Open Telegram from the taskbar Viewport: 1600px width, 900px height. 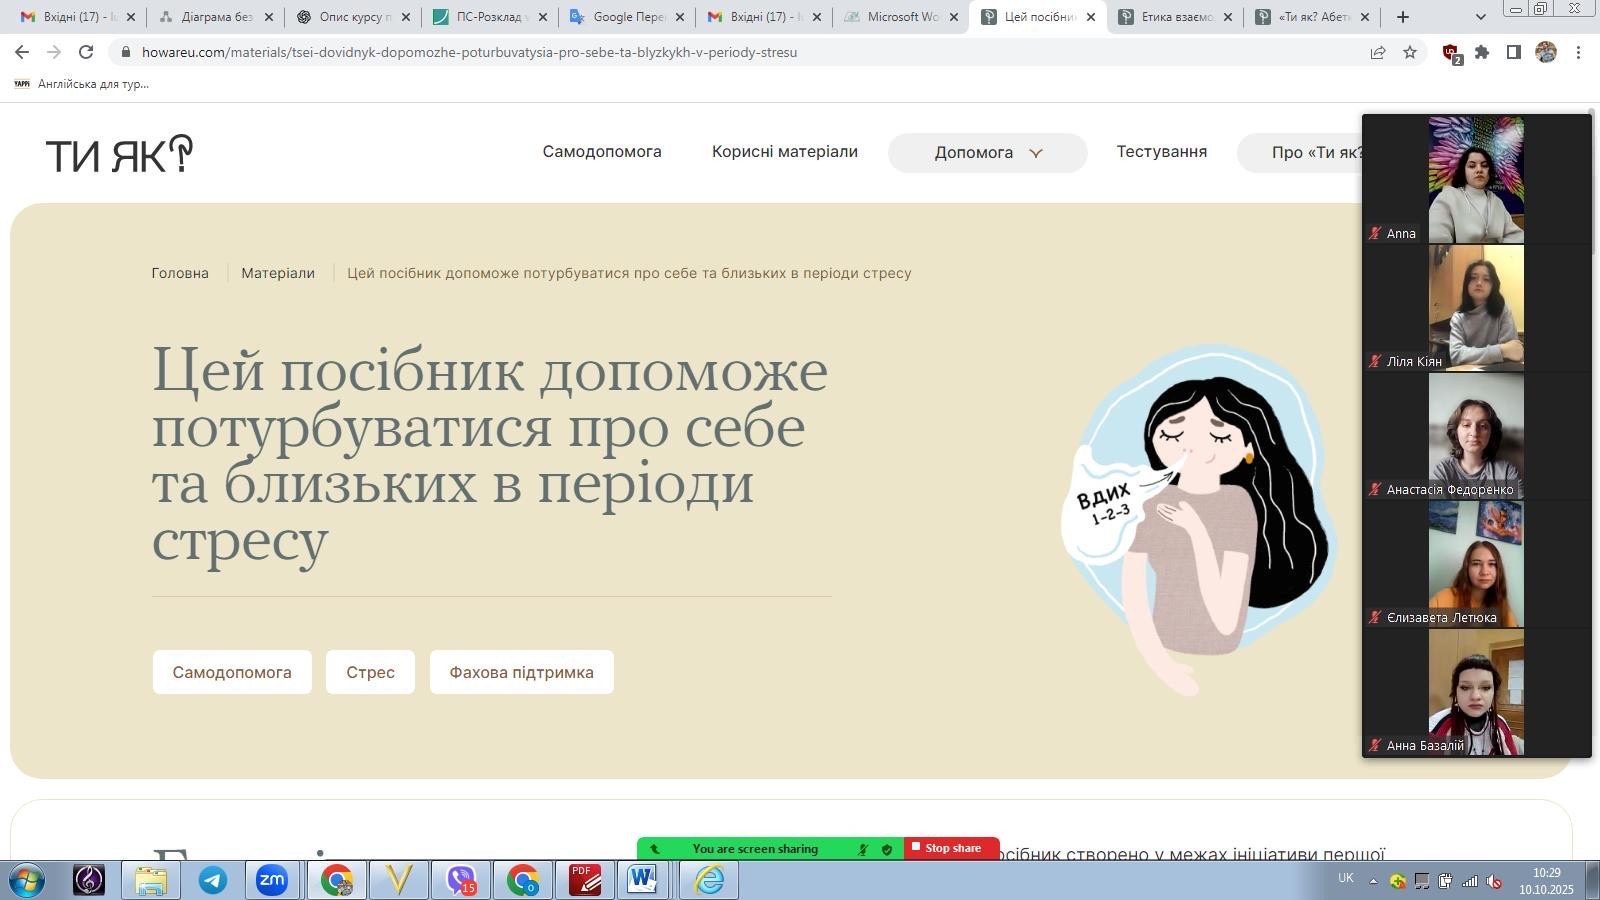tap(212, 880)
